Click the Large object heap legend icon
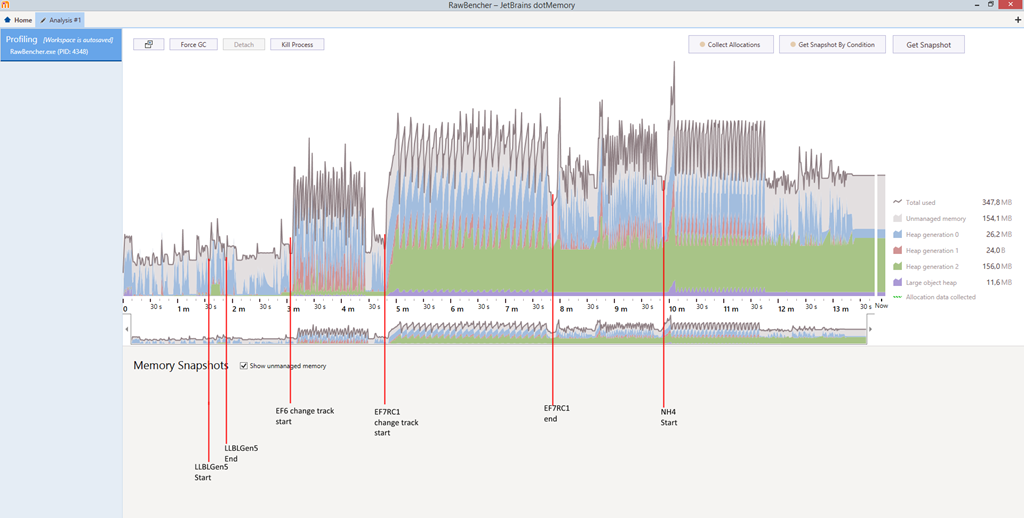The height and width of the screenshot is (518, 1024). (x=897, y=282)
